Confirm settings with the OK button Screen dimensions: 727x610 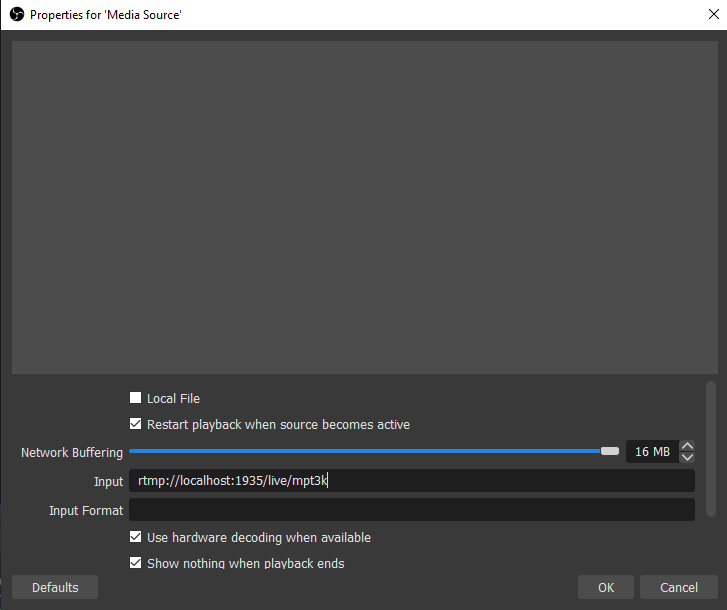pos(606,587)
